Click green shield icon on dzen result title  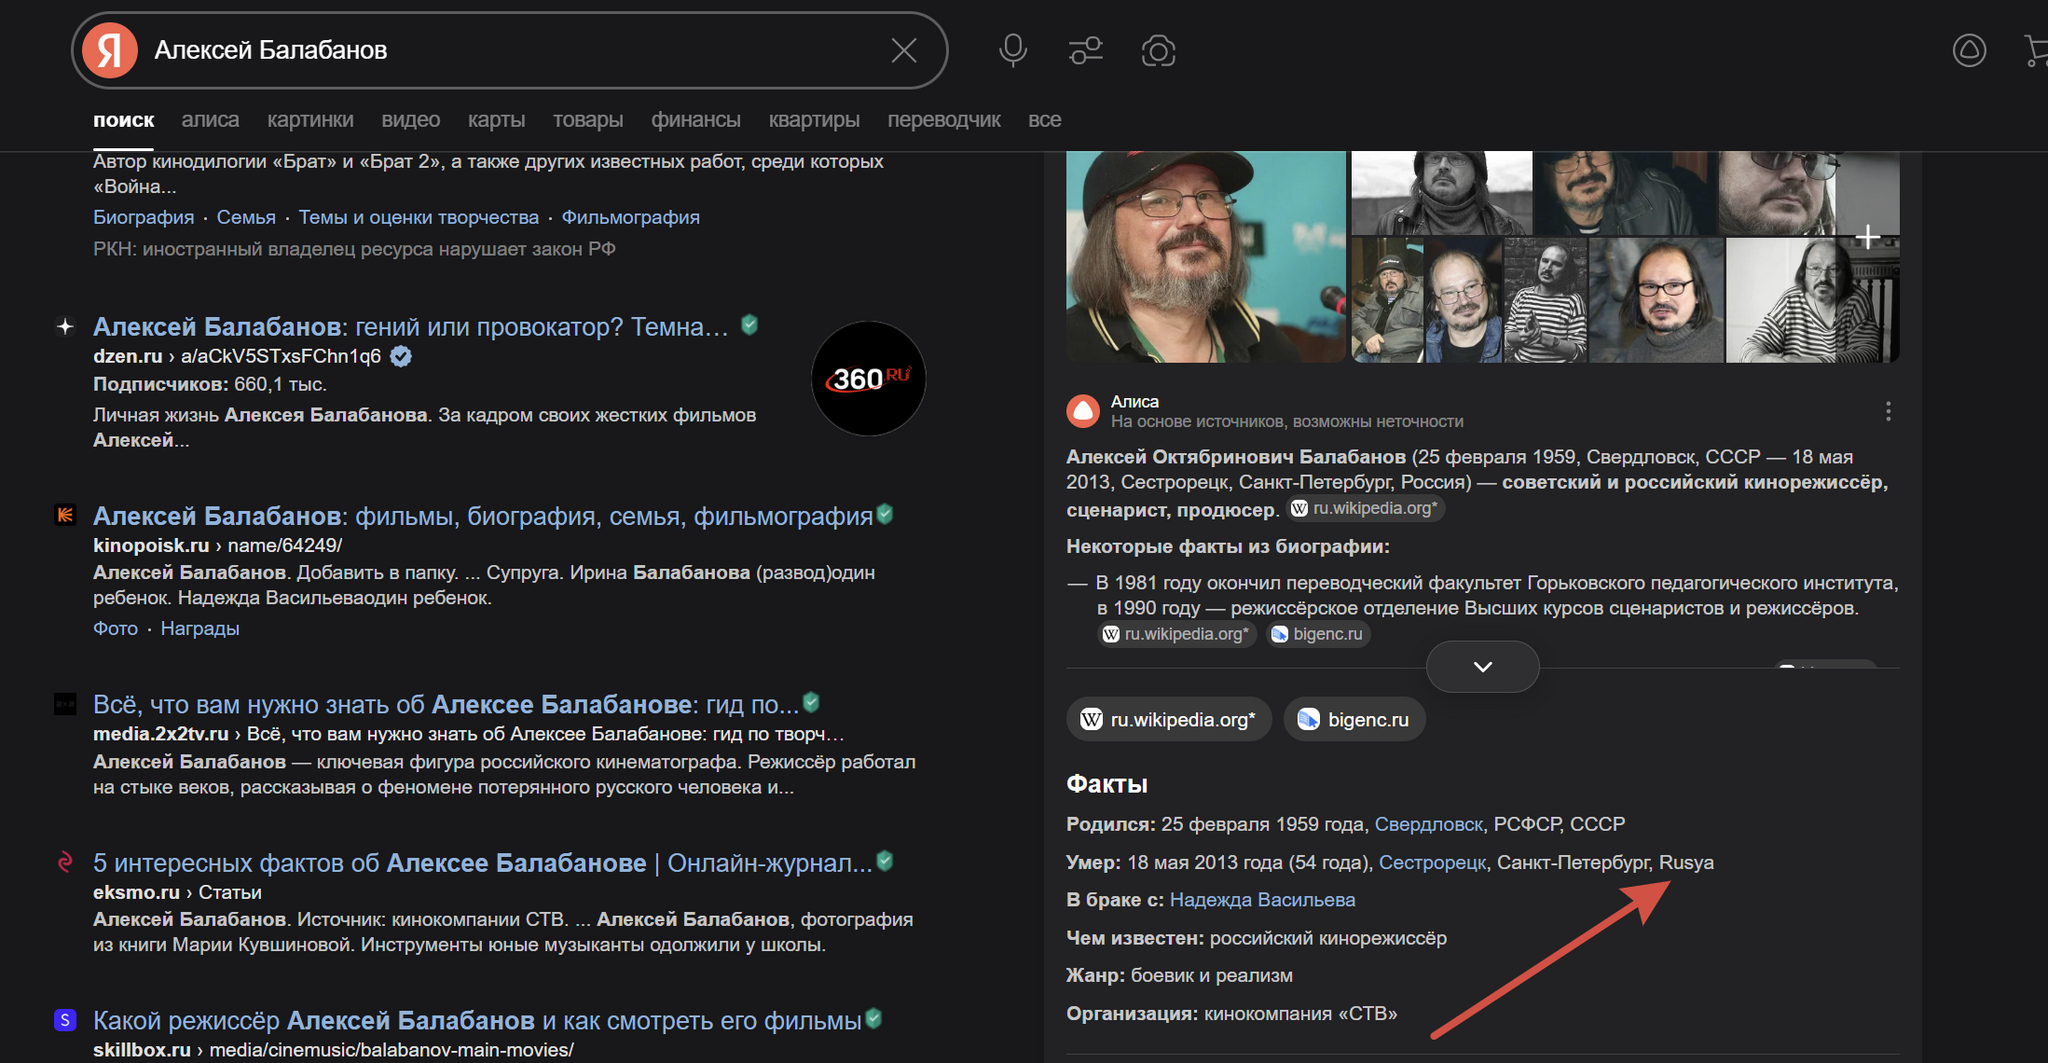749,324
